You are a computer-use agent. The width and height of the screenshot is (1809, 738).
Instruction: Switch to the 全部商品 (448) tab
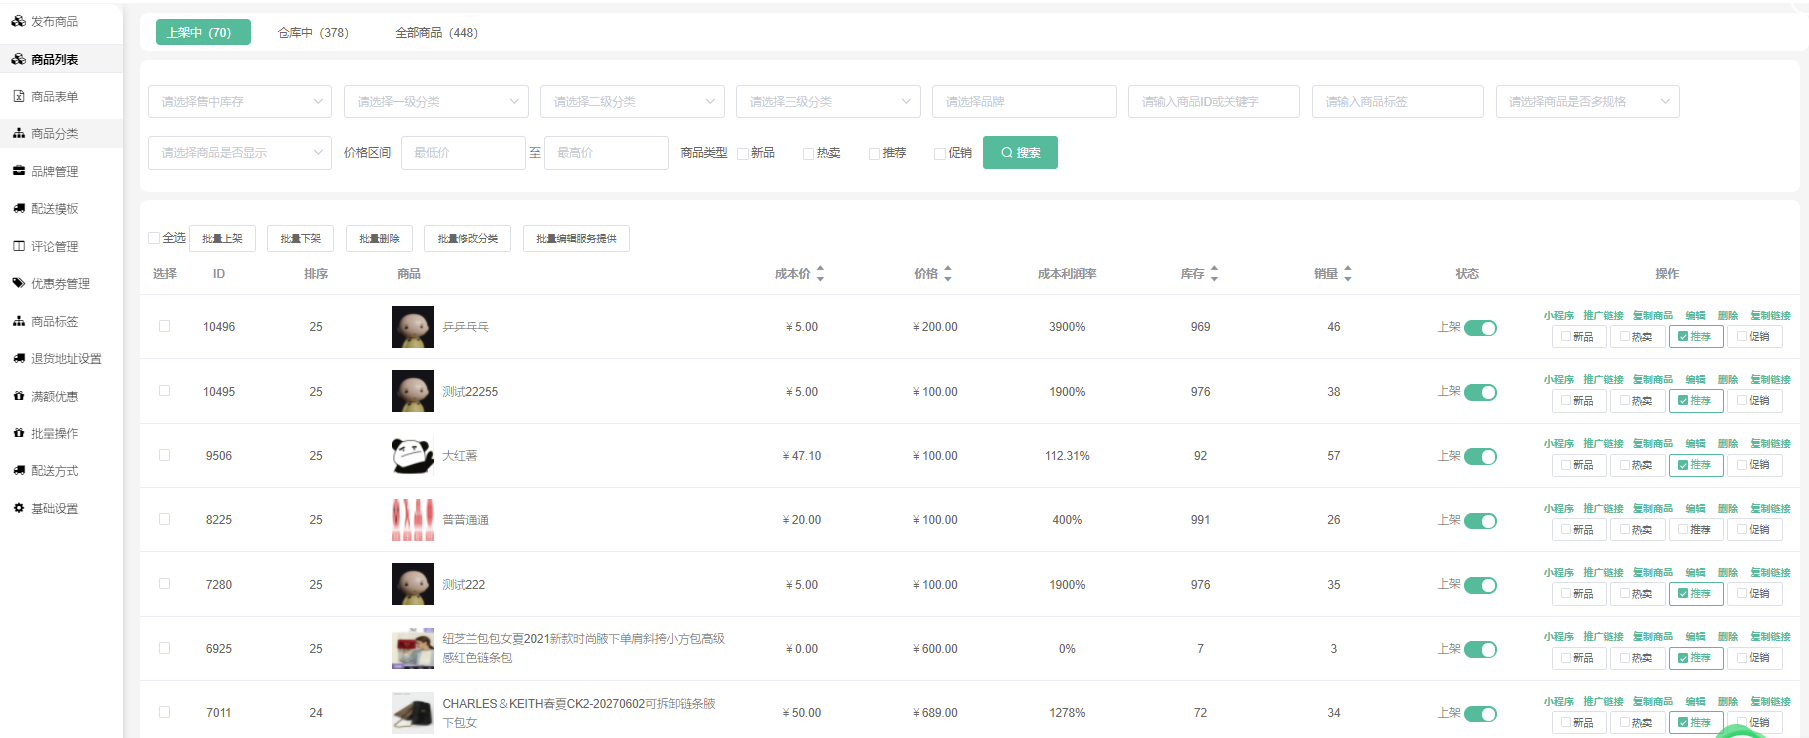point(436,33)
